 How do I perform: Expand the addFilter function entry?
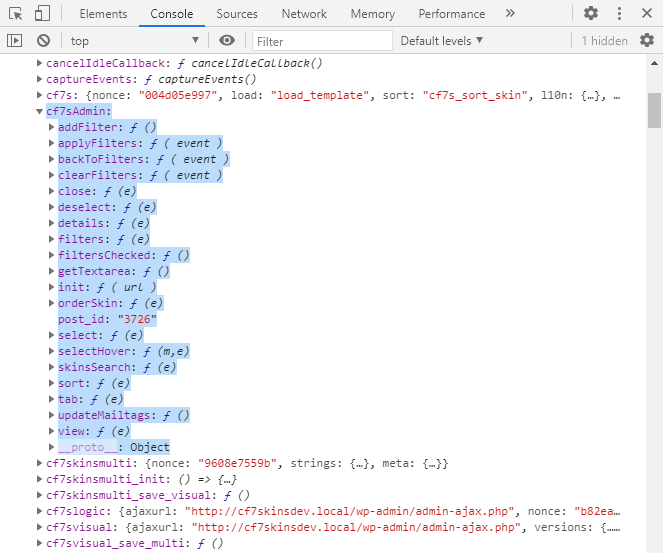tap(52, 128)
